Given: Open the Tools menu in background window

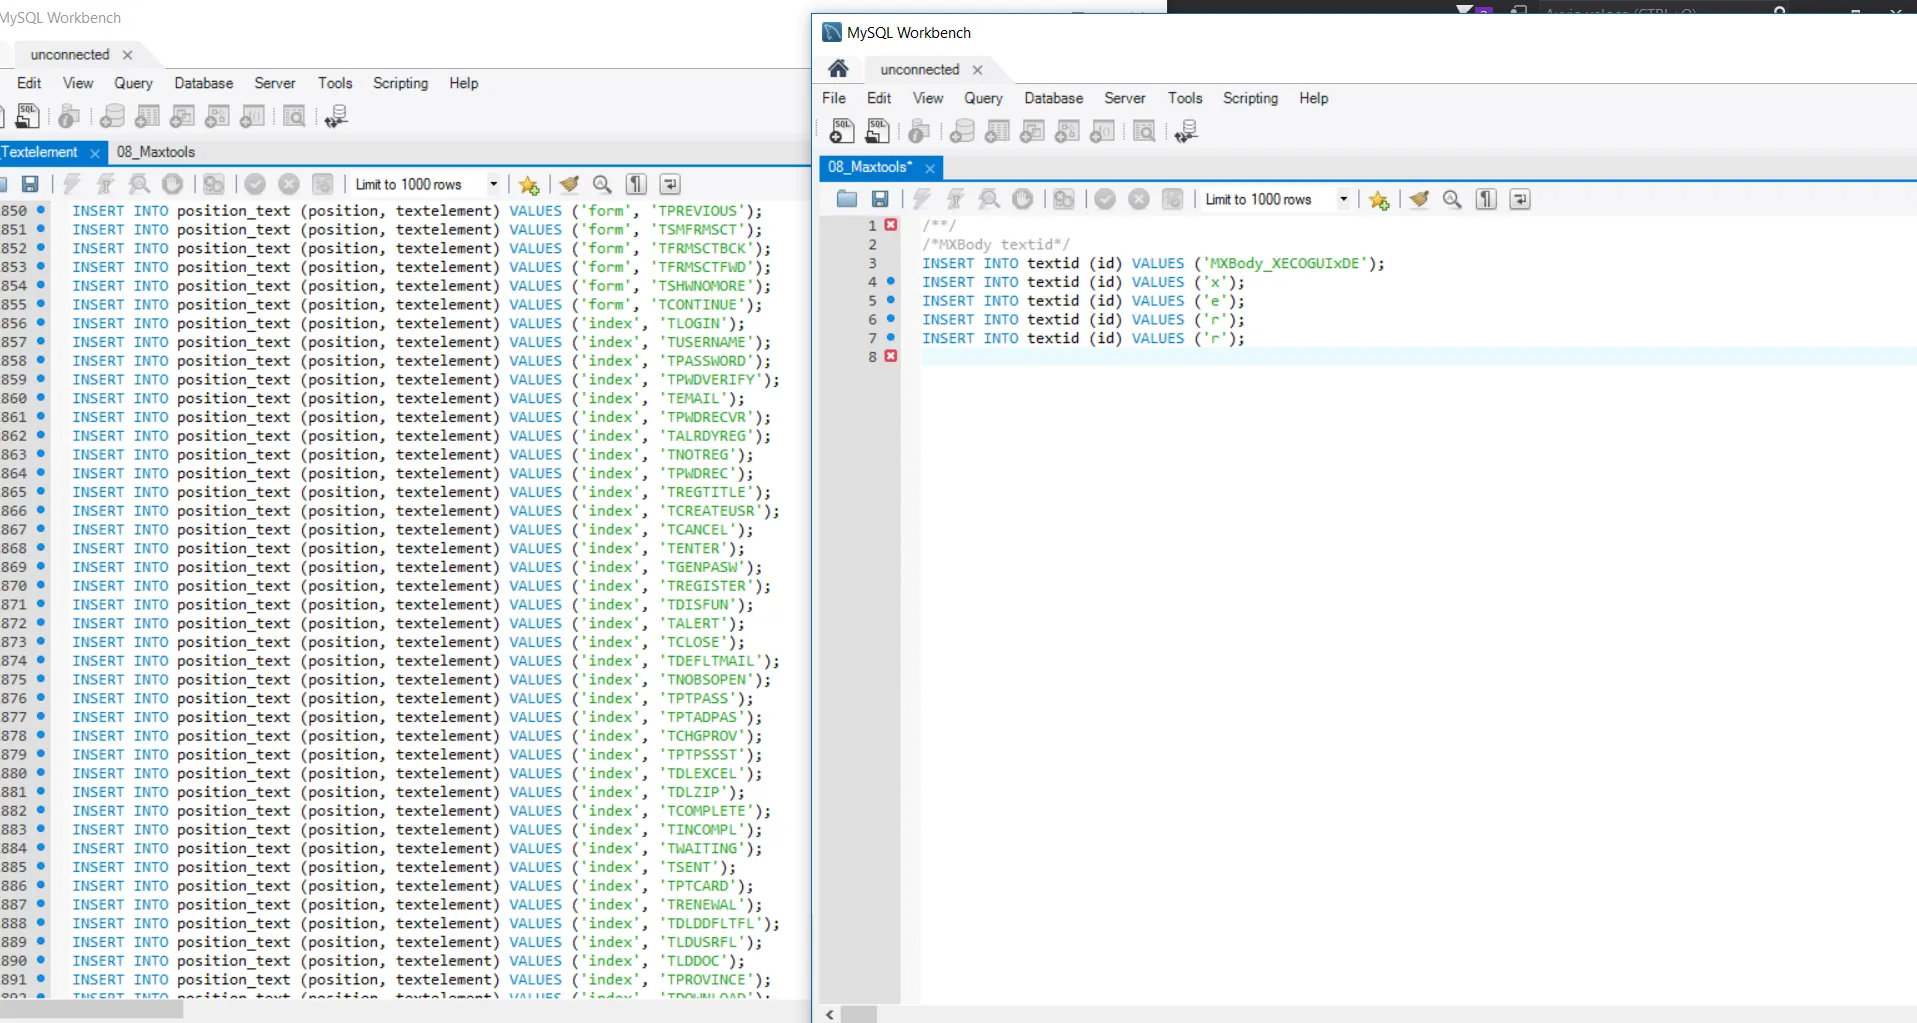Looking at the screenshot, I should pos(335,83).
